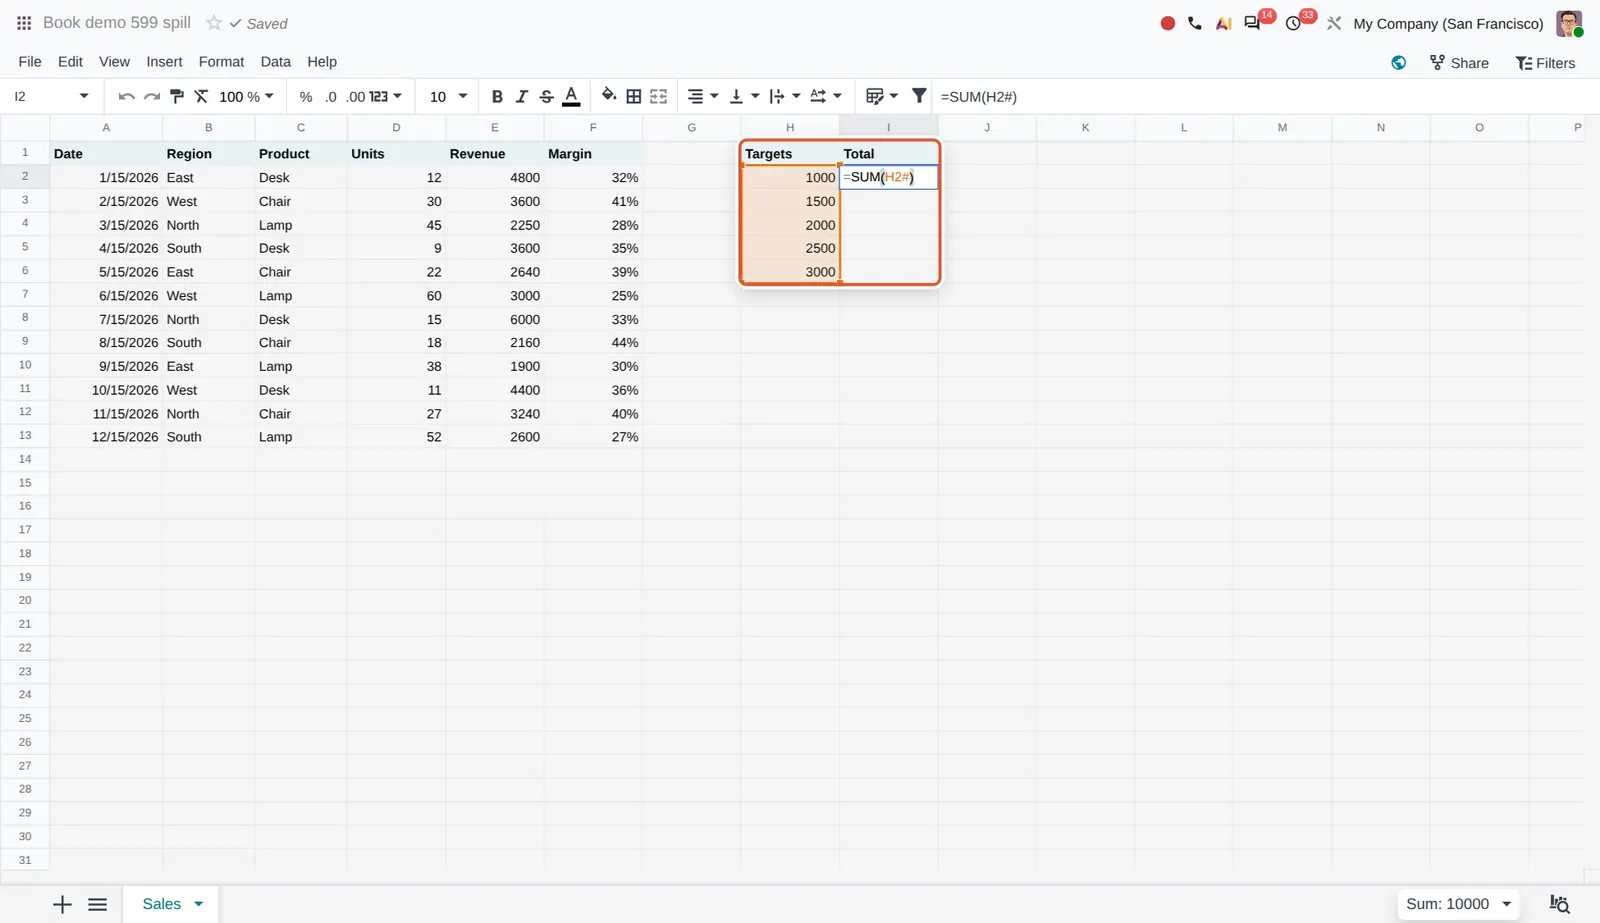
Task: Open the Sum: 10000 statistics dropdown
Action: [1458, 904]
